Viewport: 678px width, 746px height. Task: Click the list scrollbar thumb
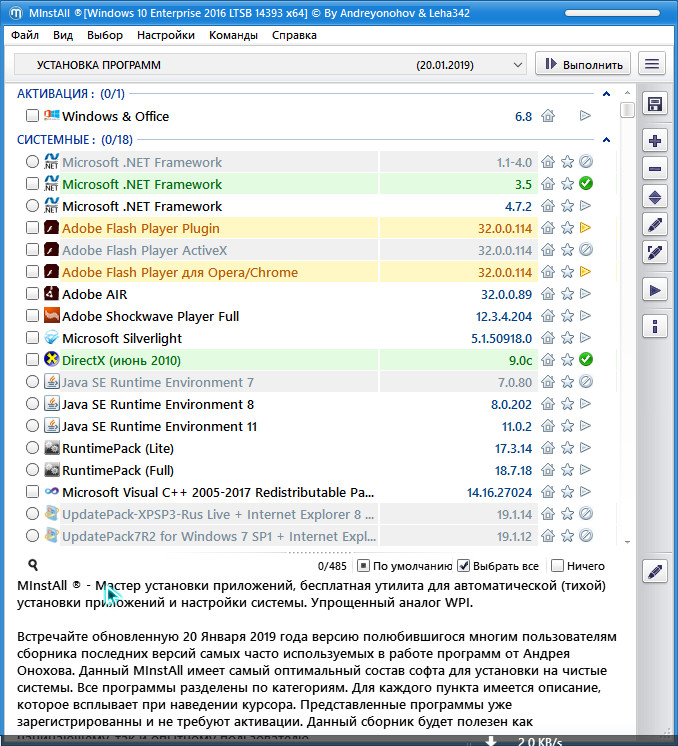627,110
